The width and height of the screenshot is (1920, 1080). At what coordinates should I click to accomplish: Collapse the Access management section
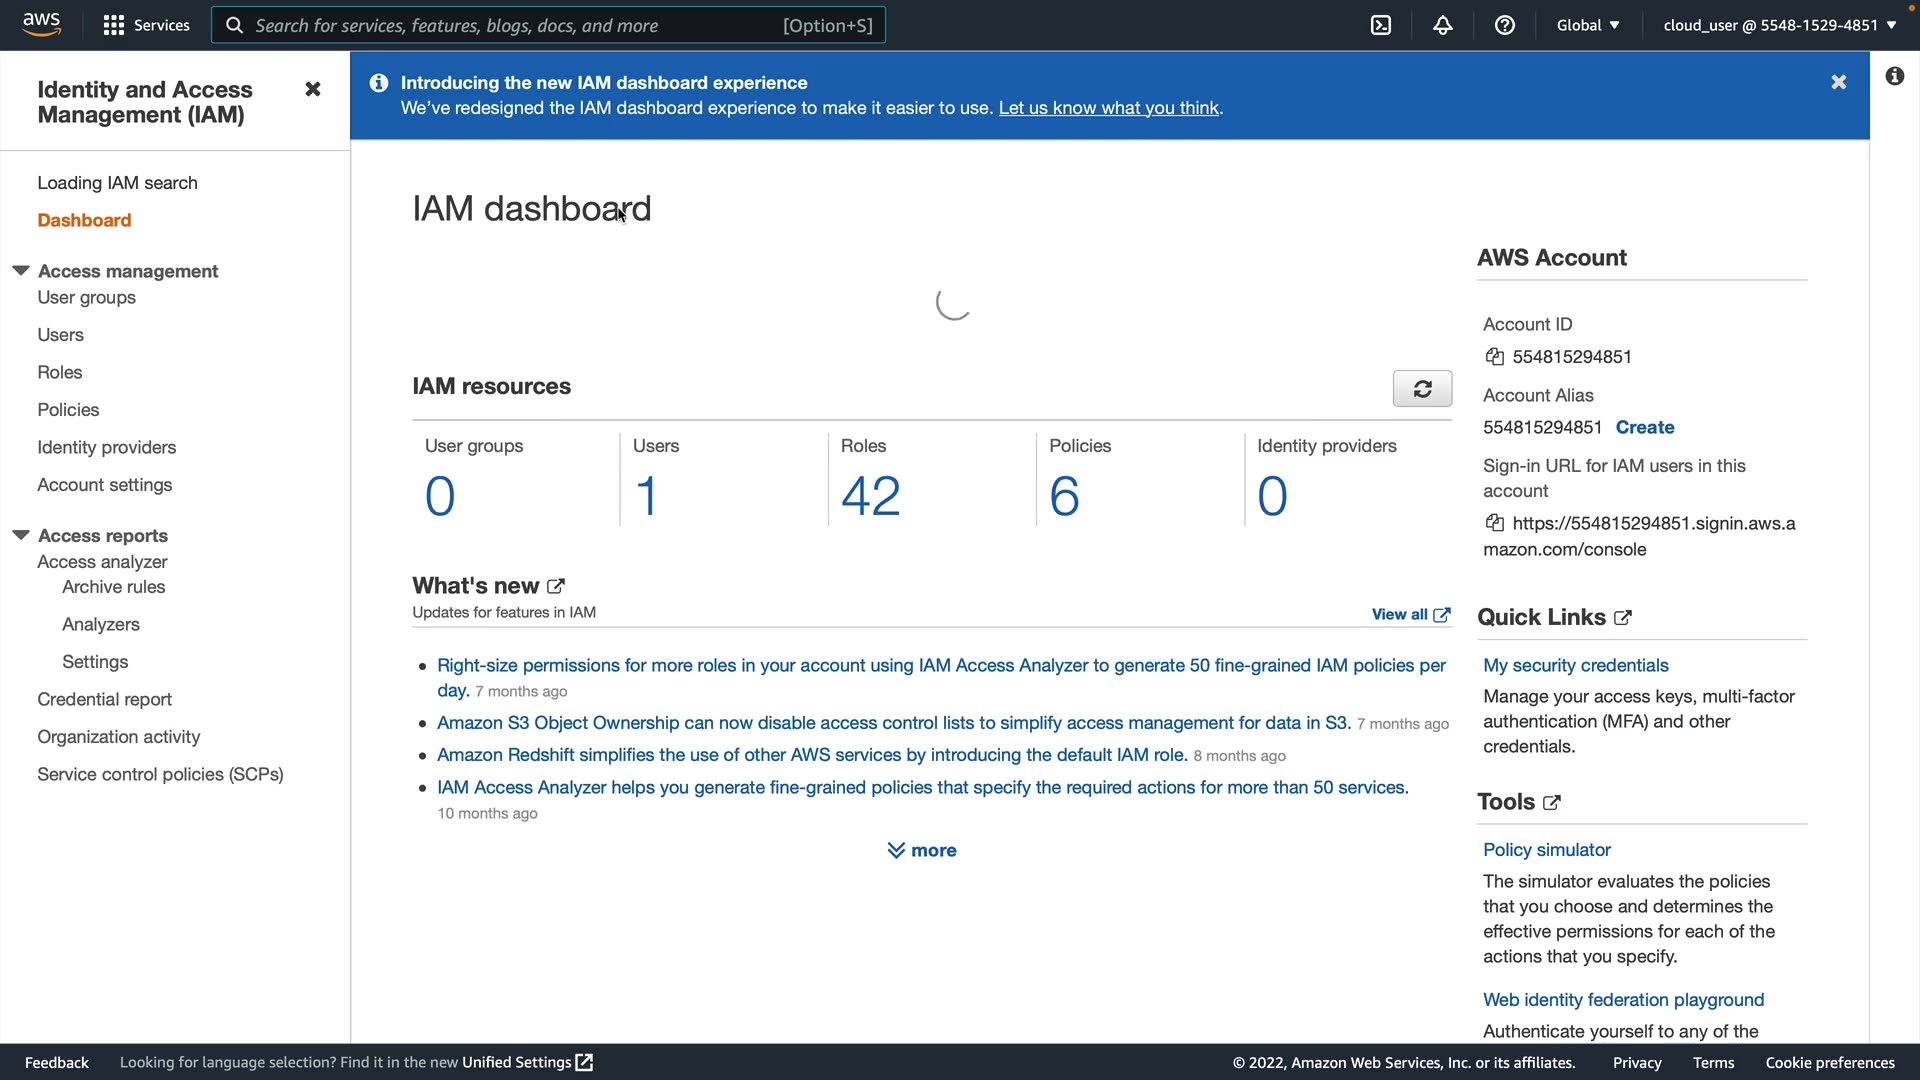click(21, 271)
